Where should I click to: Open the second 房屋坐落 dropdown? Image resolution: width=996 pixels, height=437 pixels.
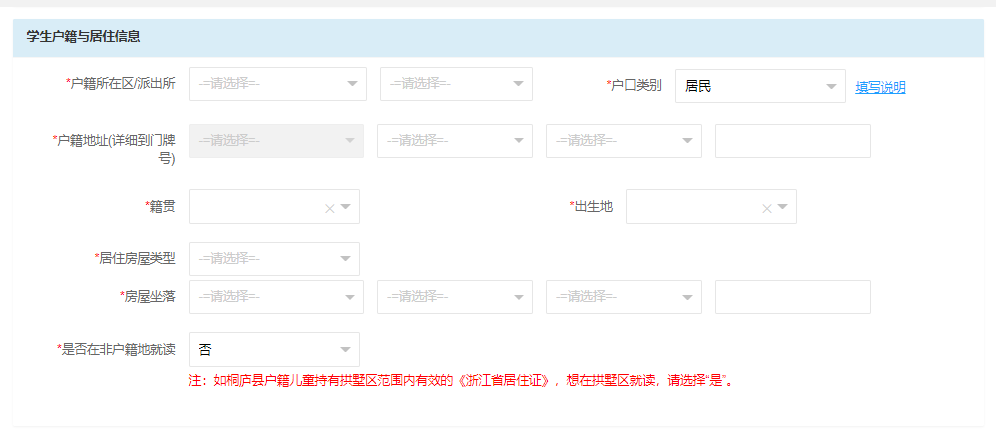point(455,297)
